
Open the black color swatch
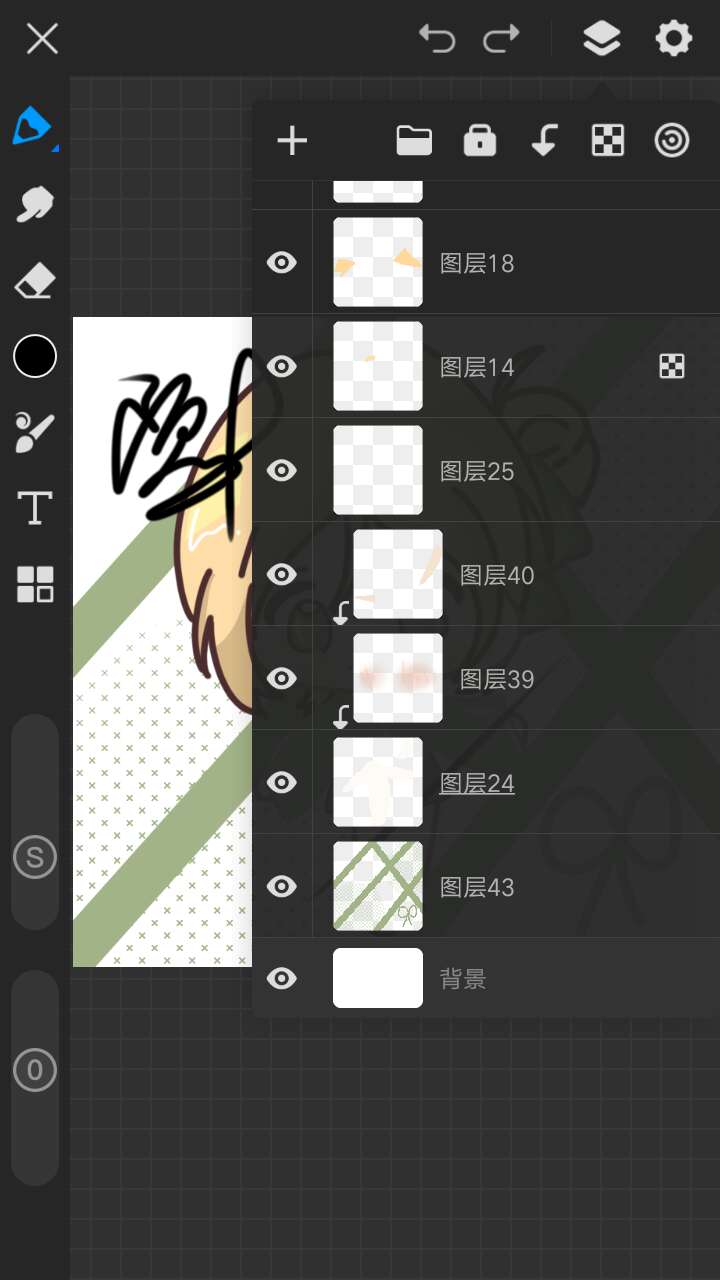pyautogui.click(x=34, y=356)
